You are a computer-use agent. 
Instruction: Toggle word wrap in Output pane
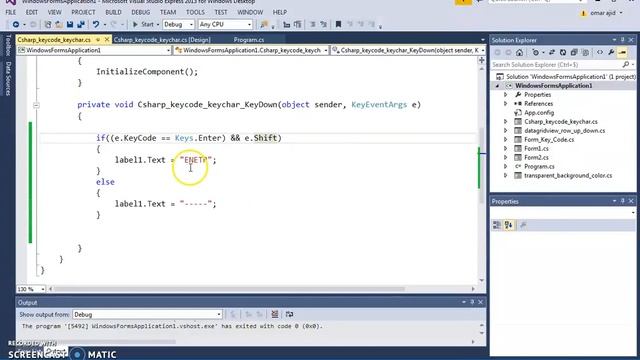289,314
